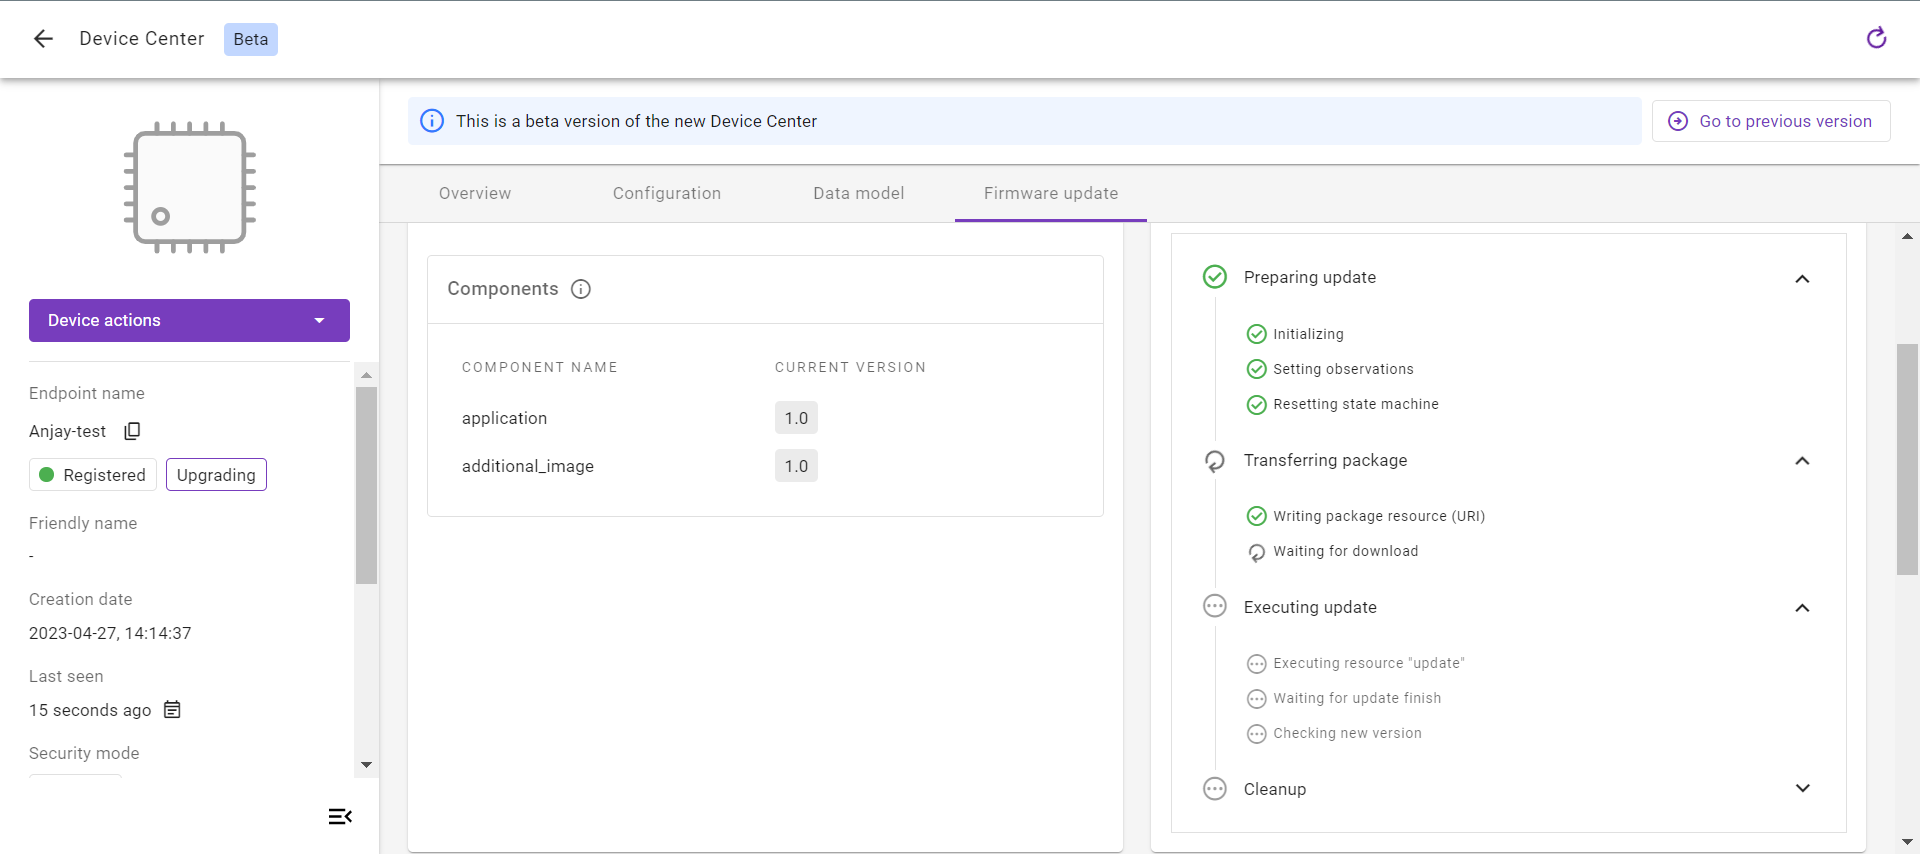This screenshot has height=854, width=1920.
Task: Collapse the Transferring package section
Action: tap(1802, 461)
